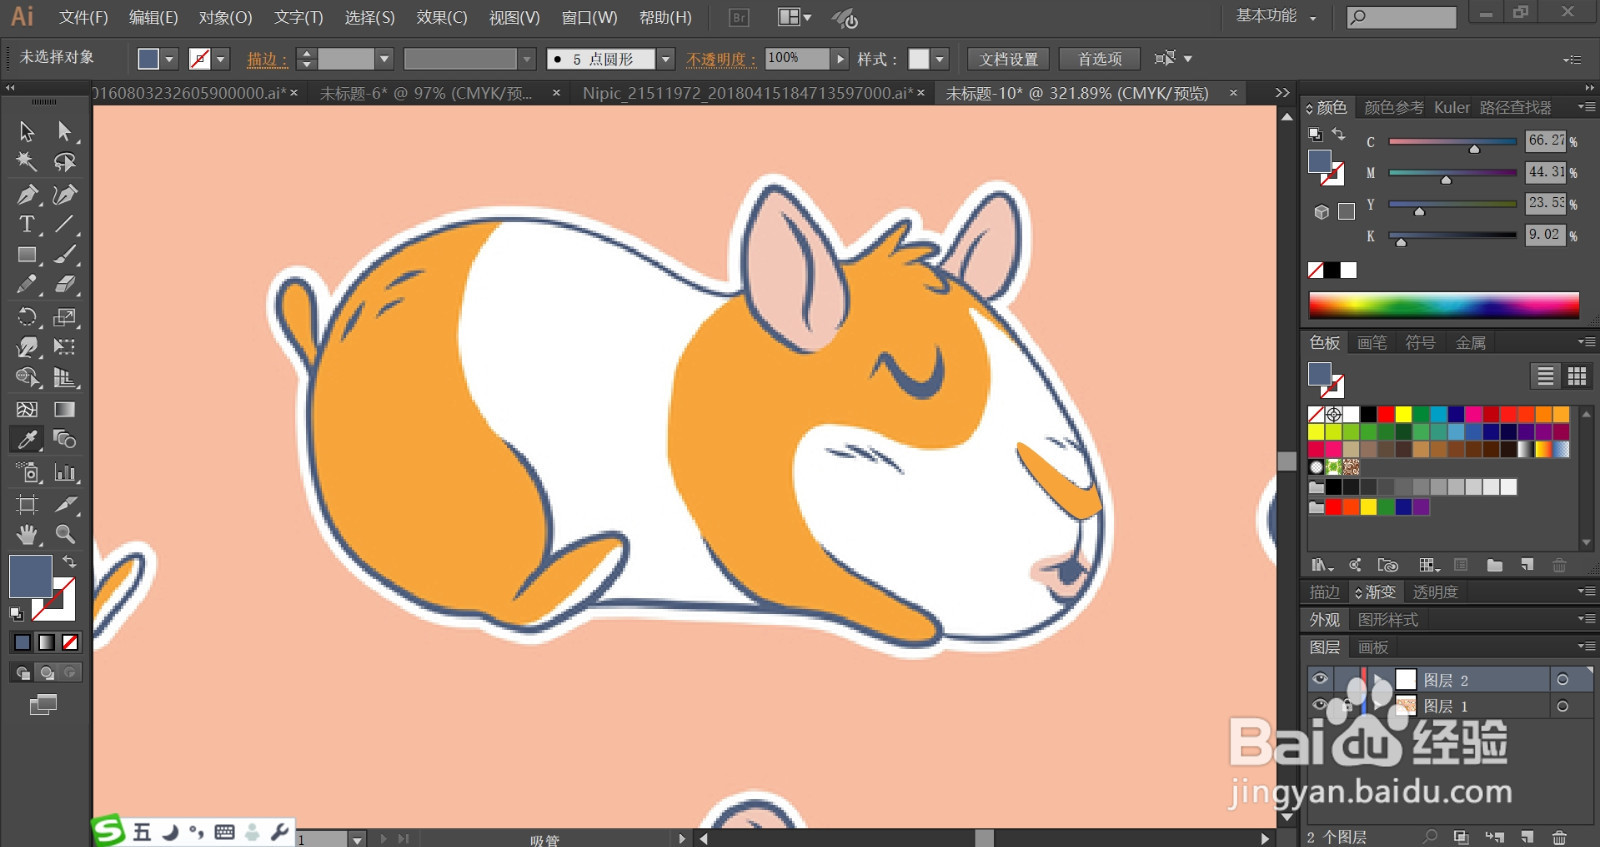Select the Zoom tool
The image size is (1600, 847).
pos(65,534)
